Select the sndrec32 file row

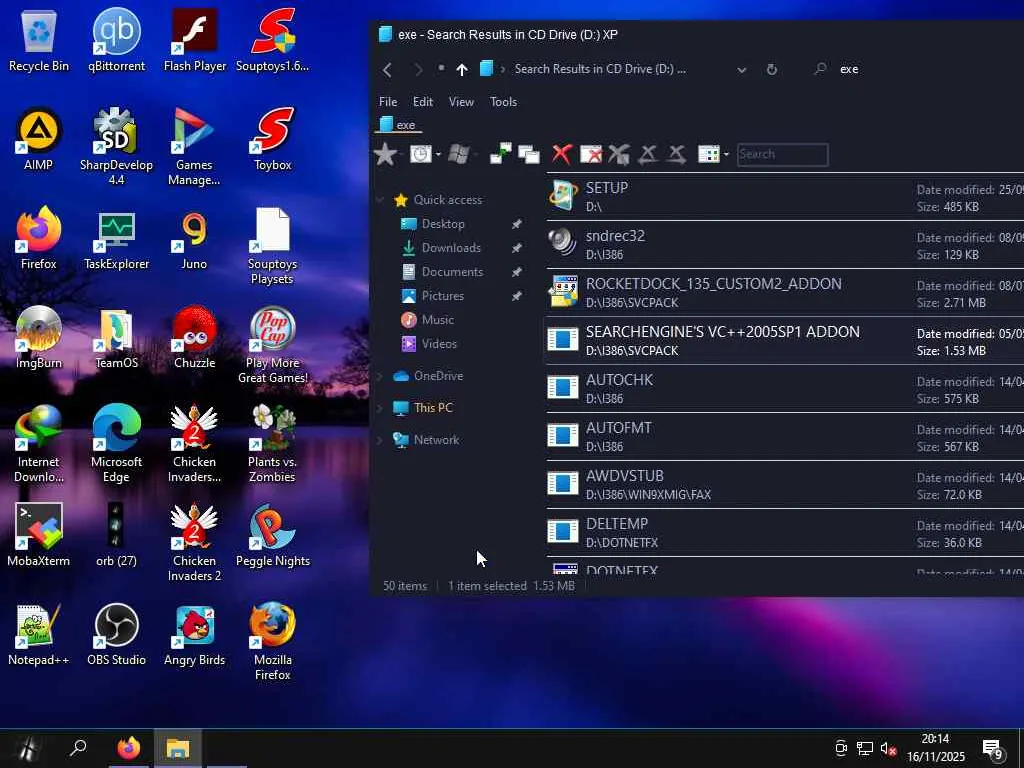coord(784,244)
